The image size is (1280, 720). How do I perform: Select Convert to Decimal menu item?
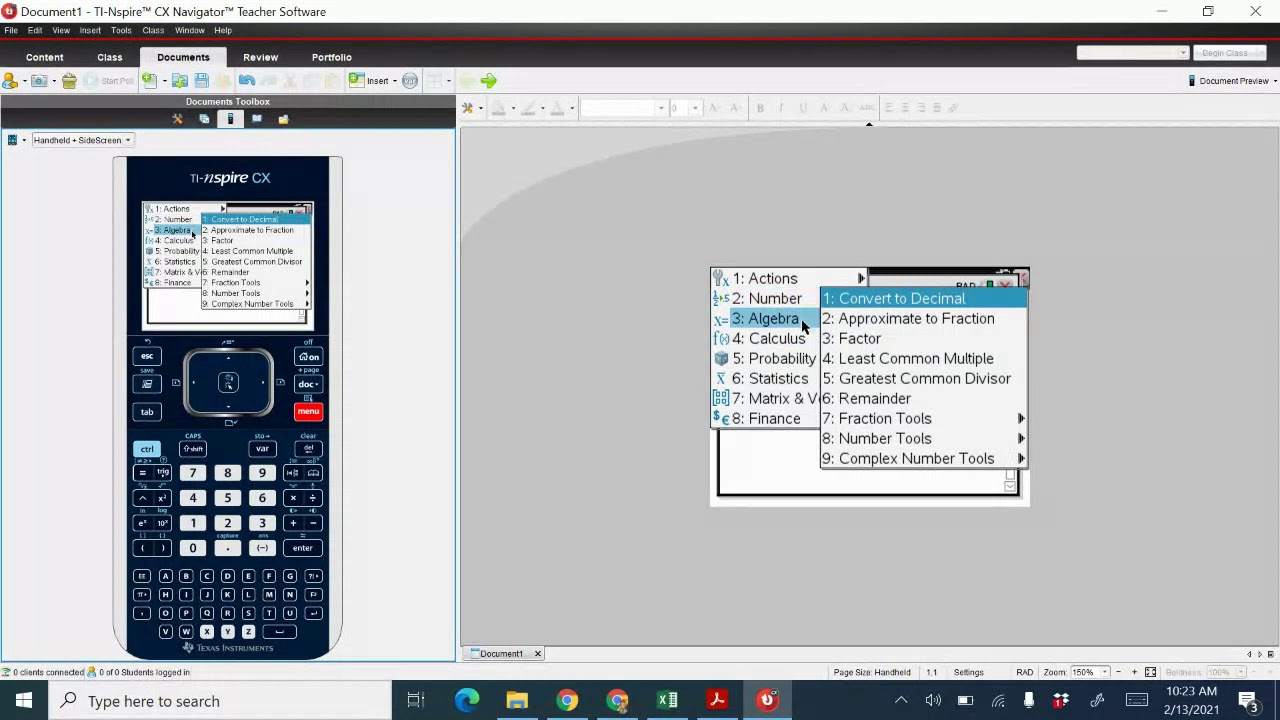923,298
